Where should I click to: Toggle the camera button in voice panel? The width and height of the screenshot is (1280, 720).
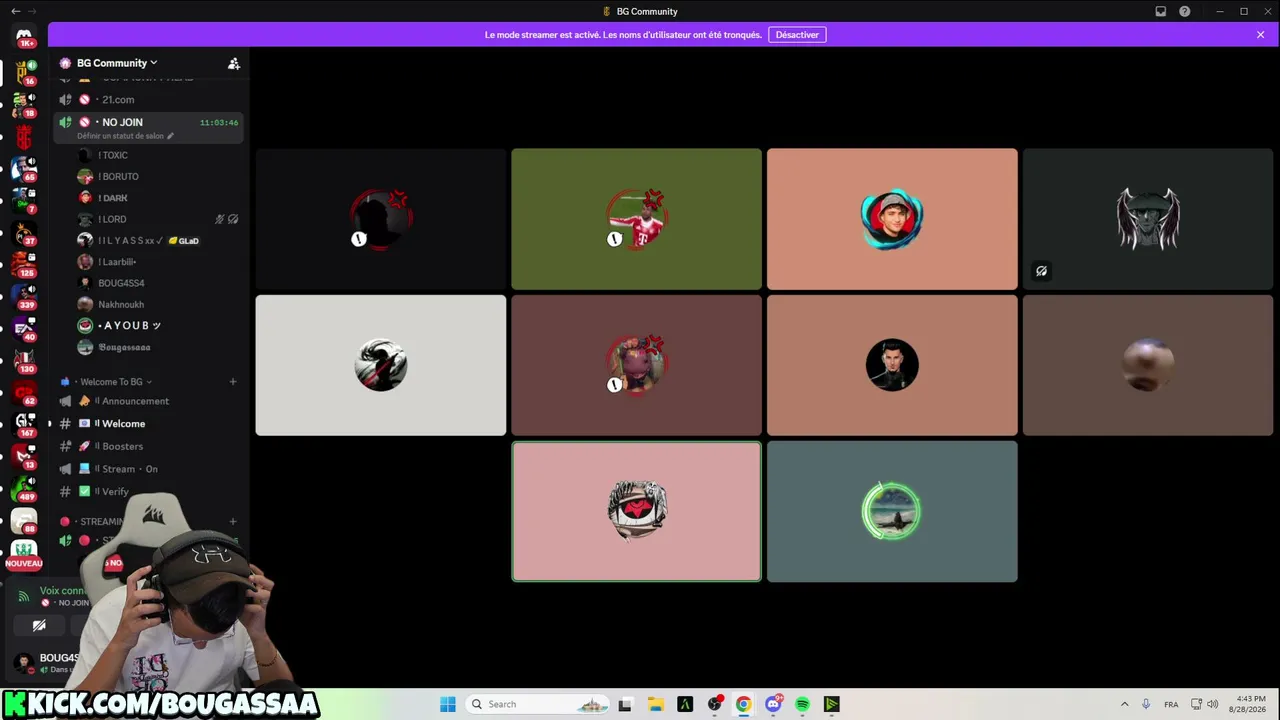point(39,626)
